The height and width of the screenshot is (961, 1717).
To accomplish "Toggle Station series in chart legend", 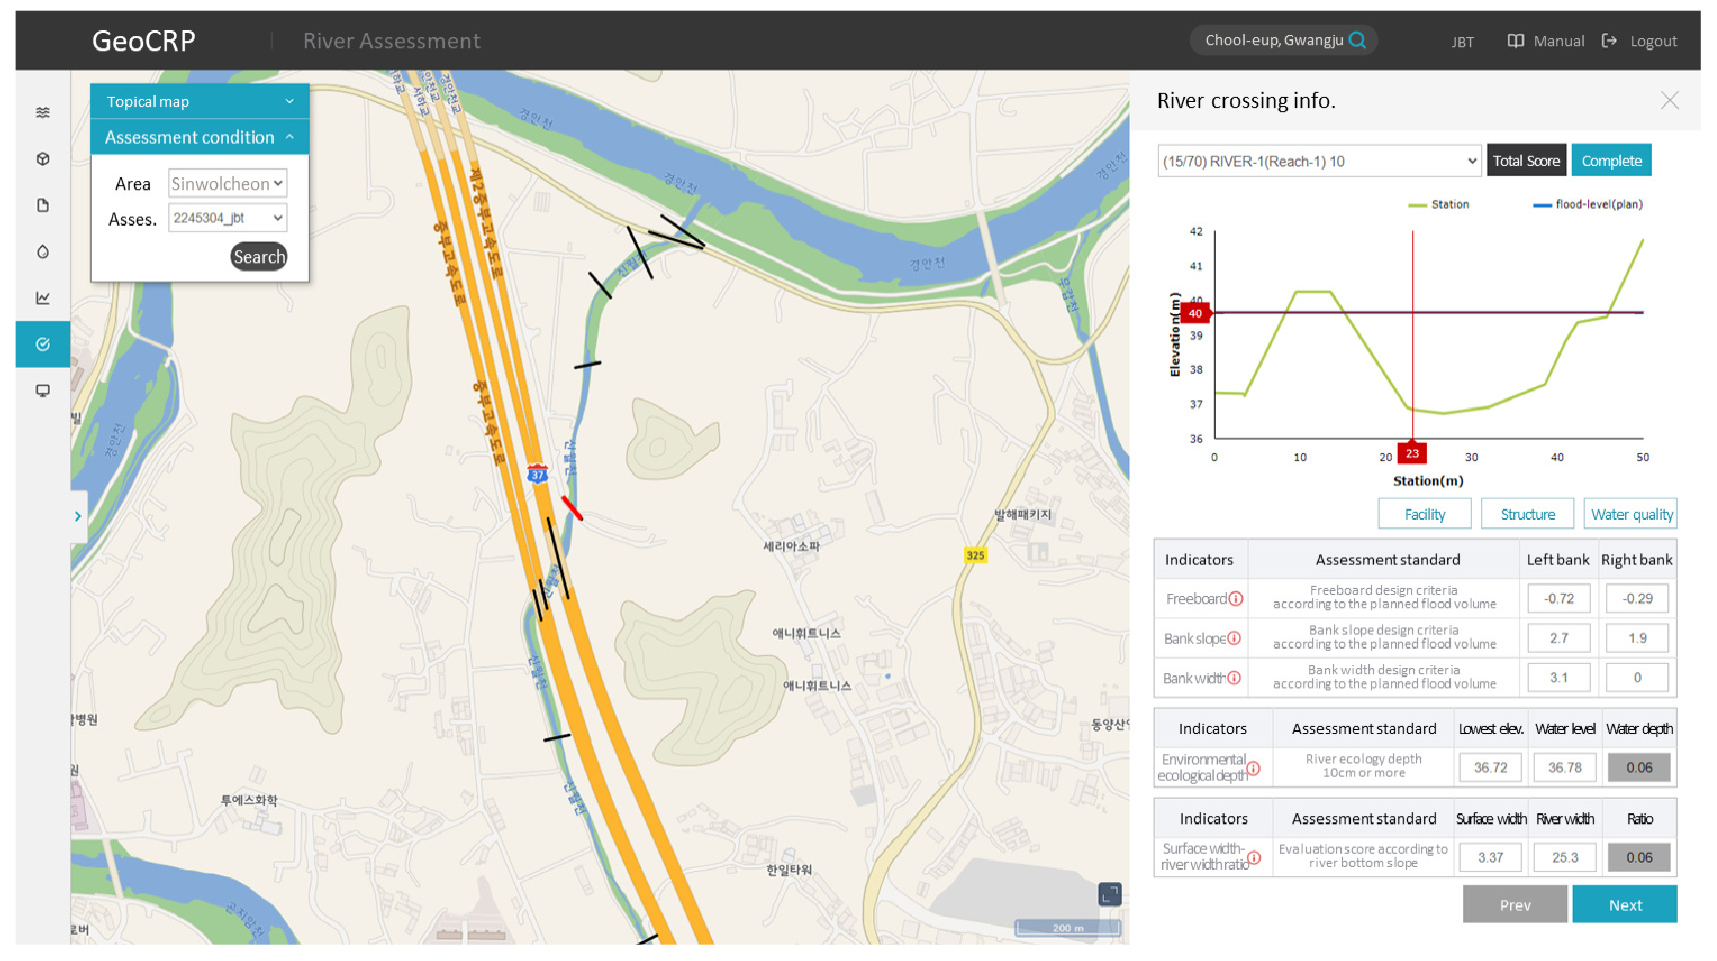I will (x=1439, y=205).
